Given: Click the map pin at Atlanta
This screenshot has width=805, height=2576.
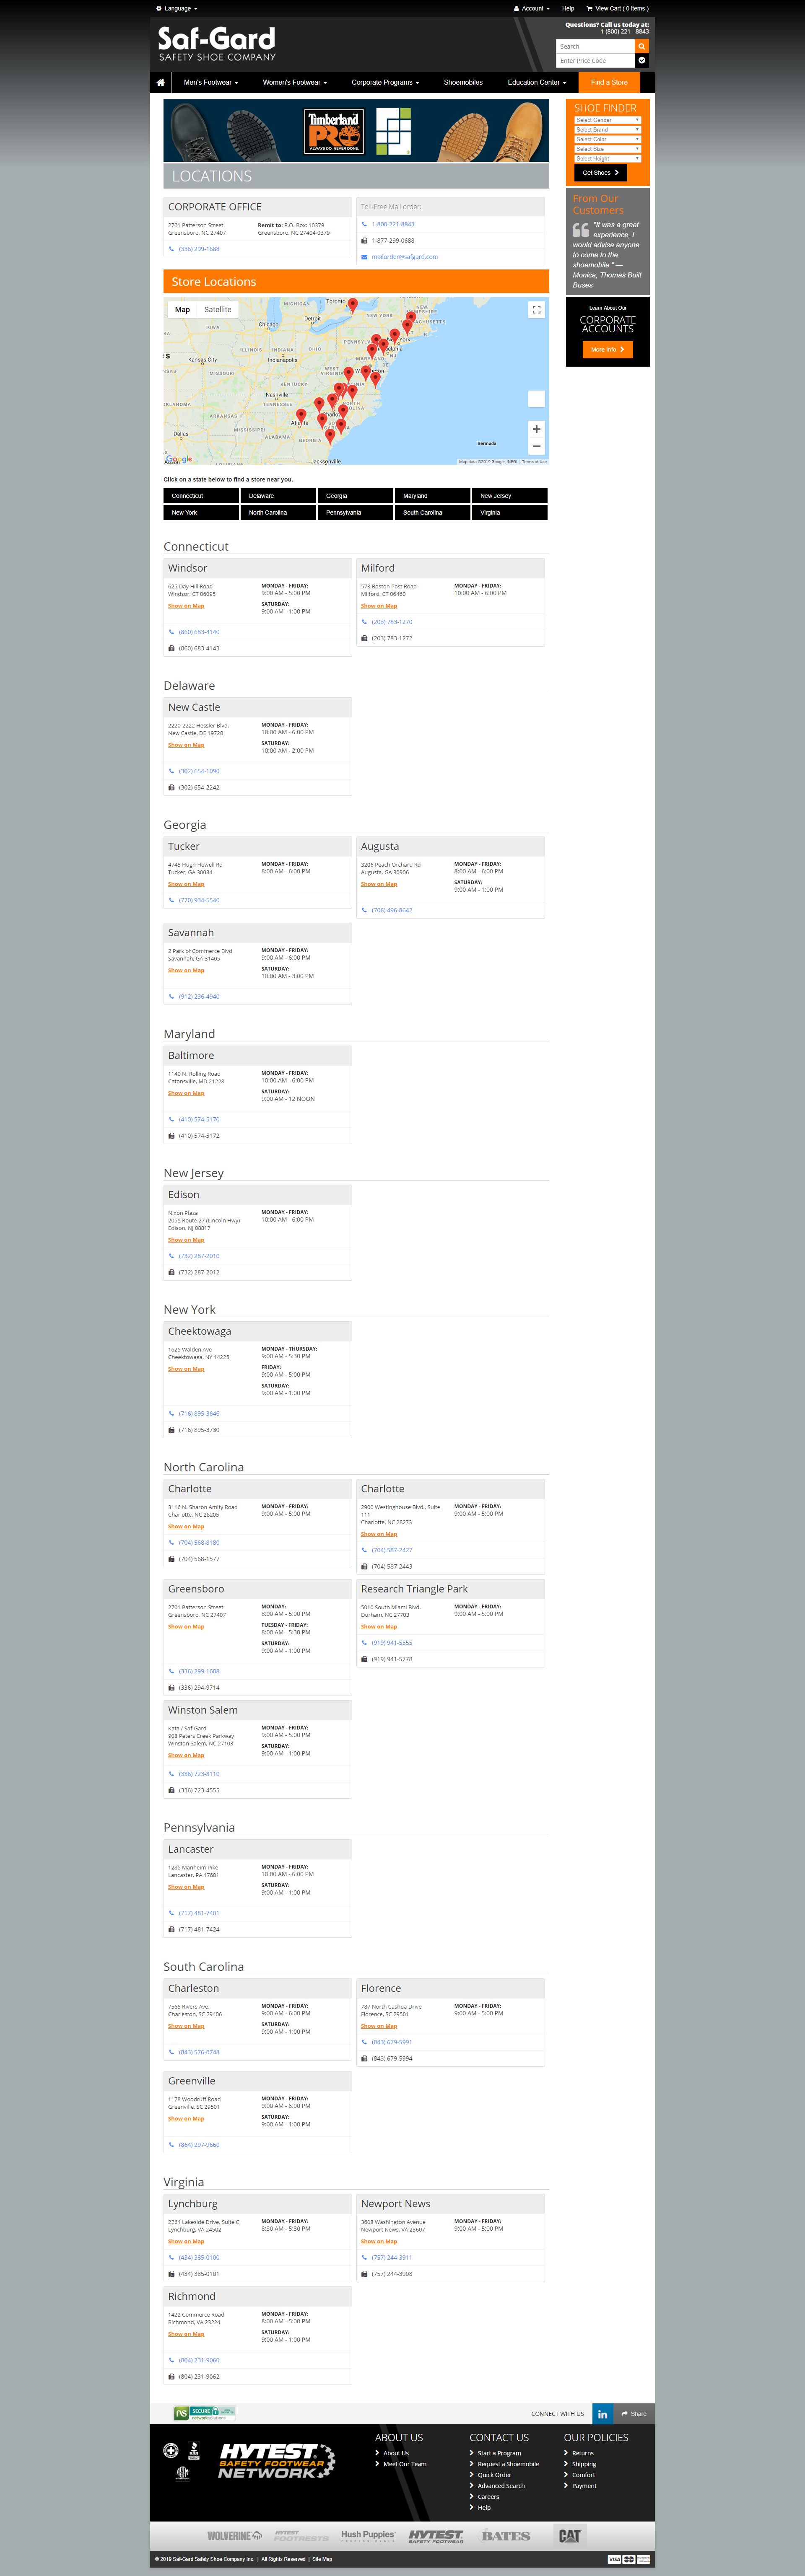Looking at the screenshot, I should pyautogui.click(x=301, y=415).
